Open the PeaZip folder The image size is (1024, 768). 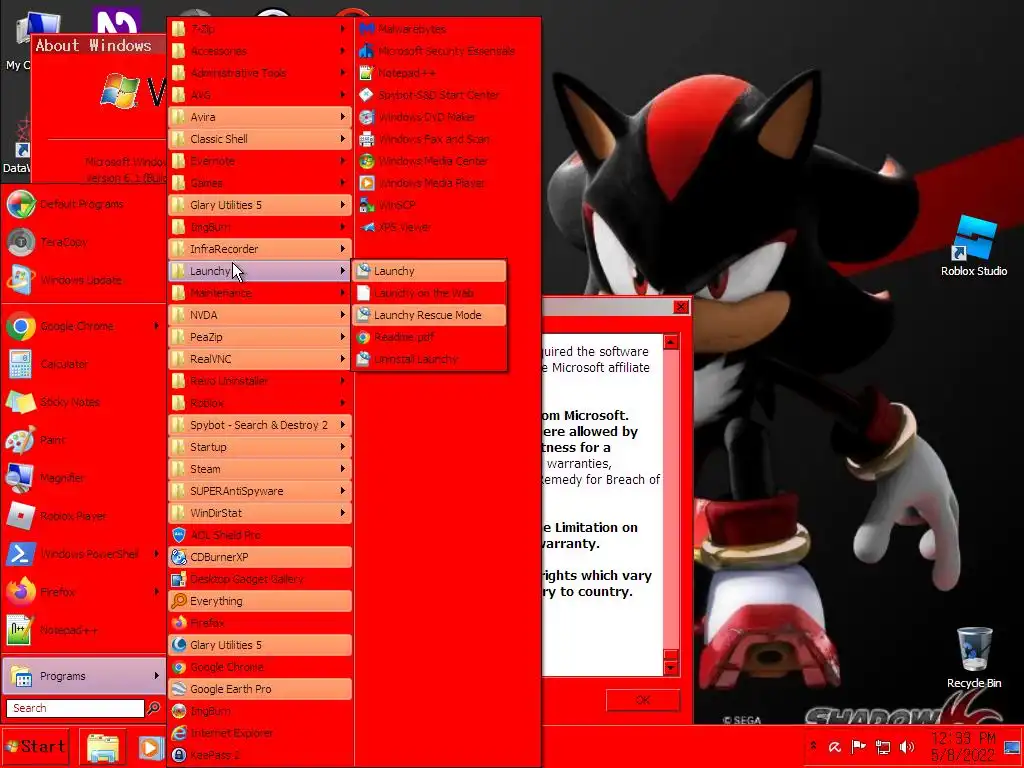click(260, 337)
